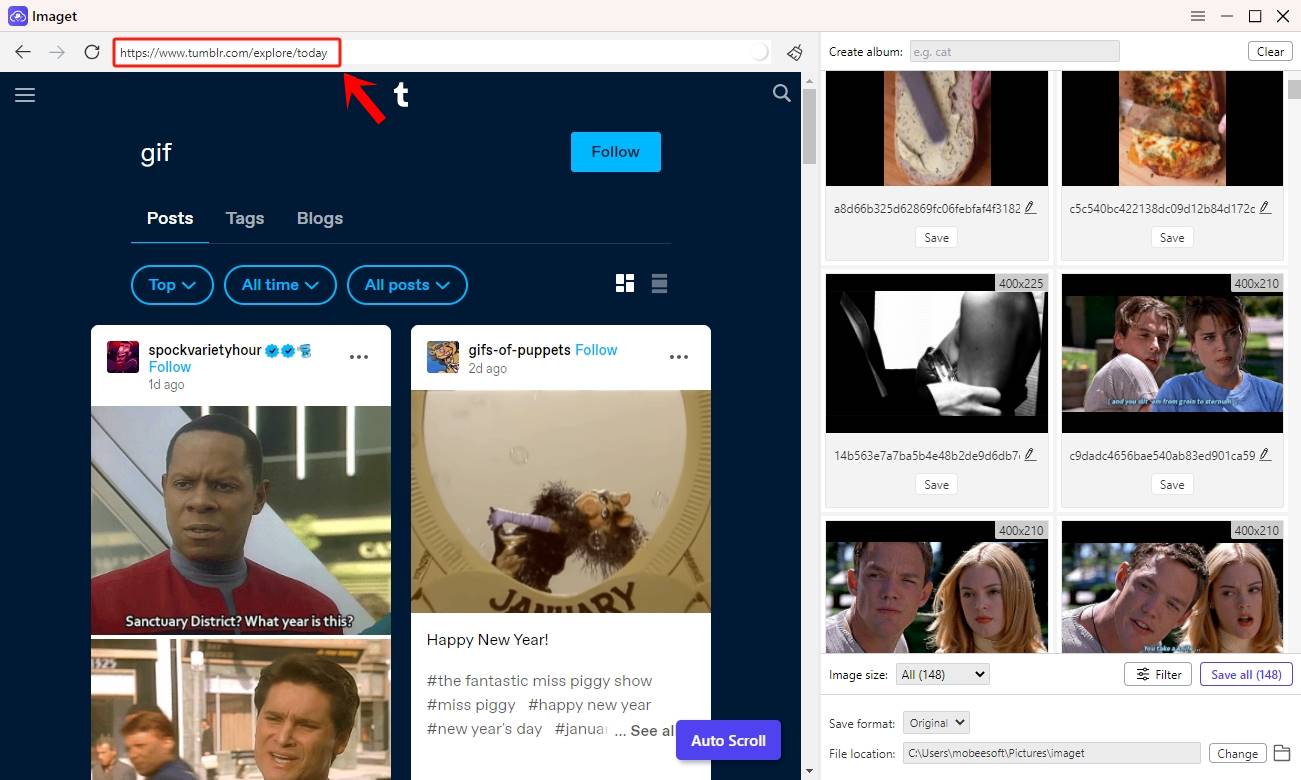Image resolution: width=1301 pixels, height=780 pixels.
Task: Open Tumblr search with the magnifier icon
Action: click(781, 93)
